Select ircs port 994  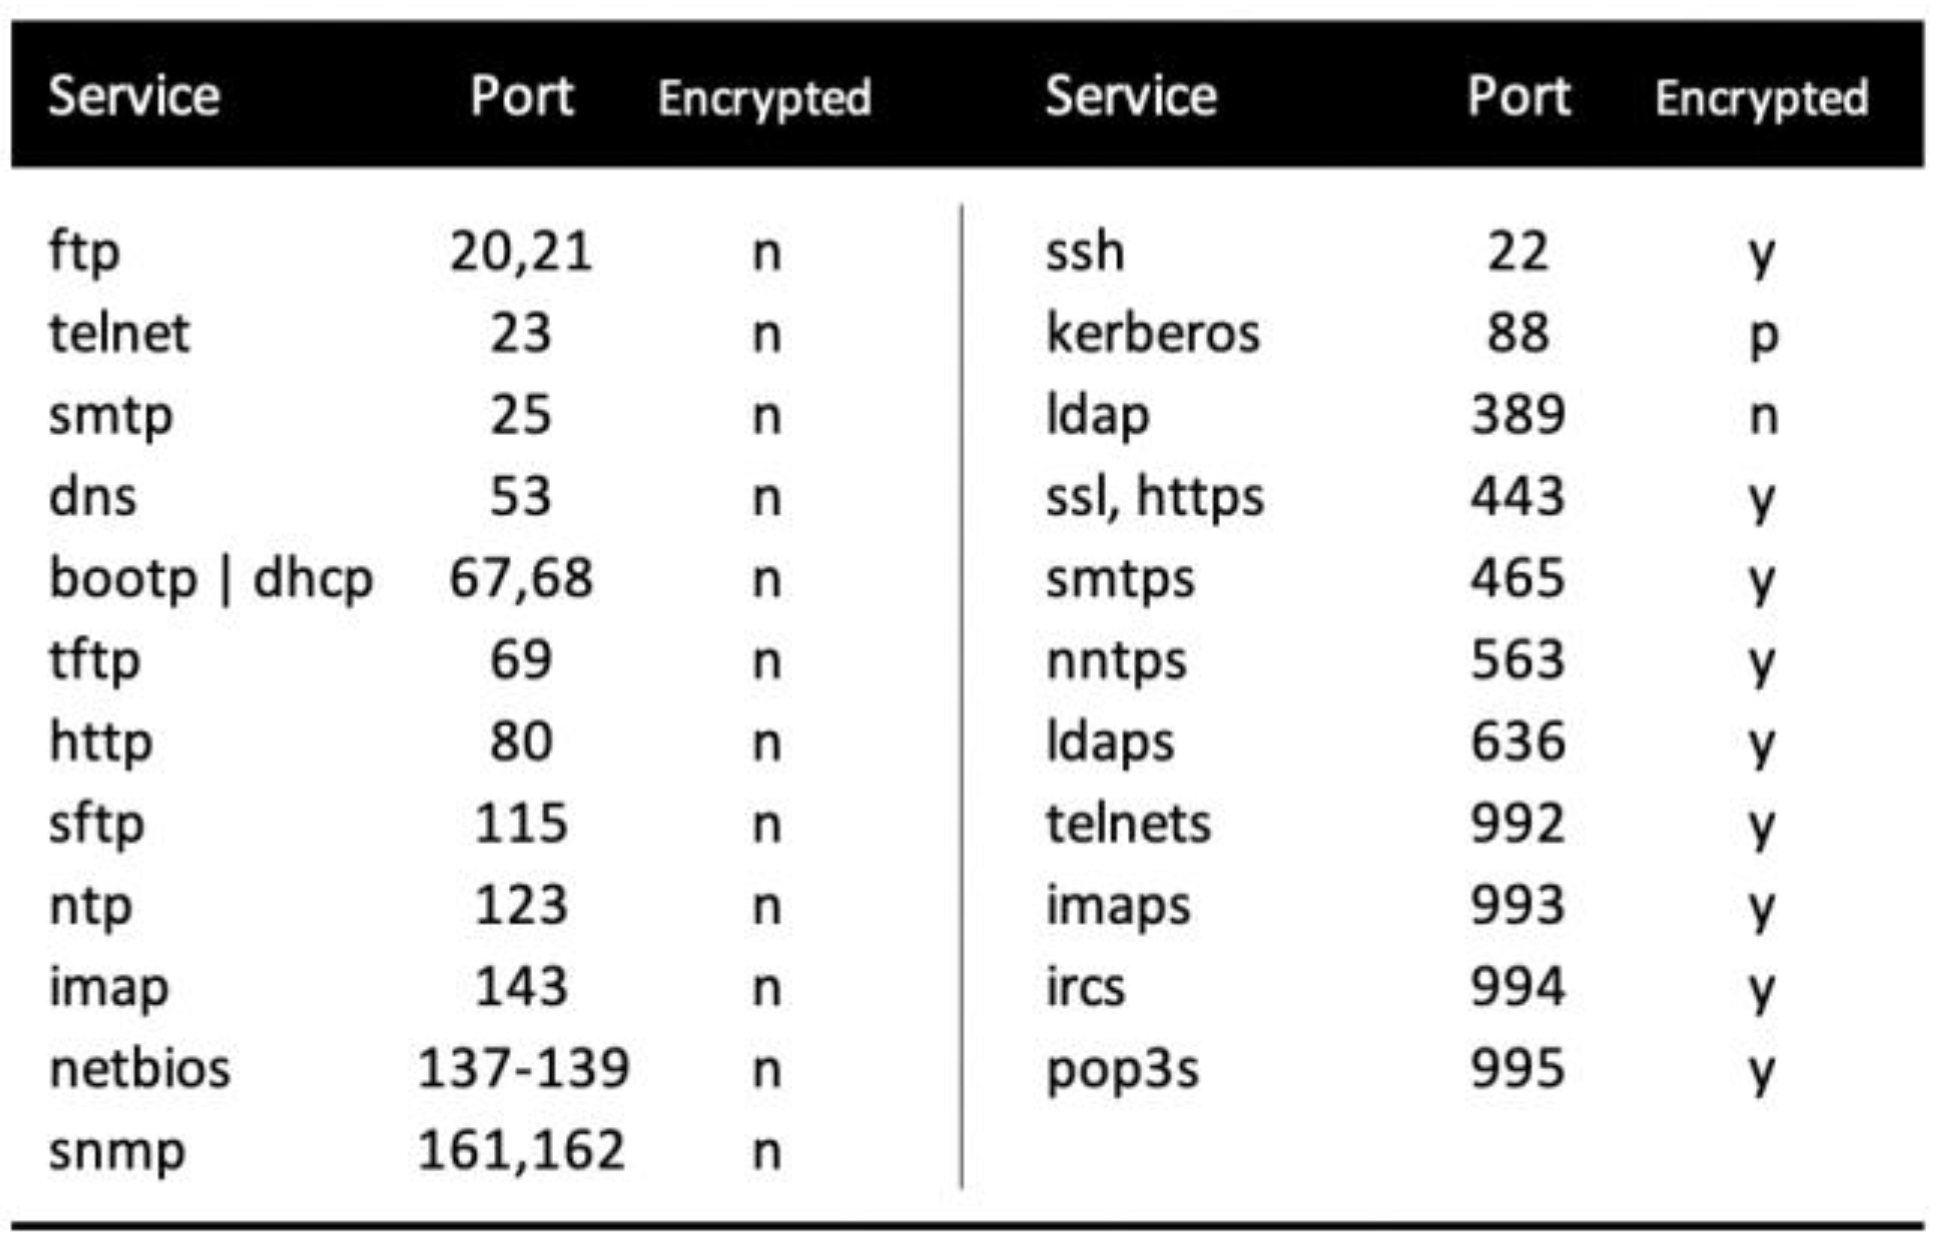(1517, 988)
